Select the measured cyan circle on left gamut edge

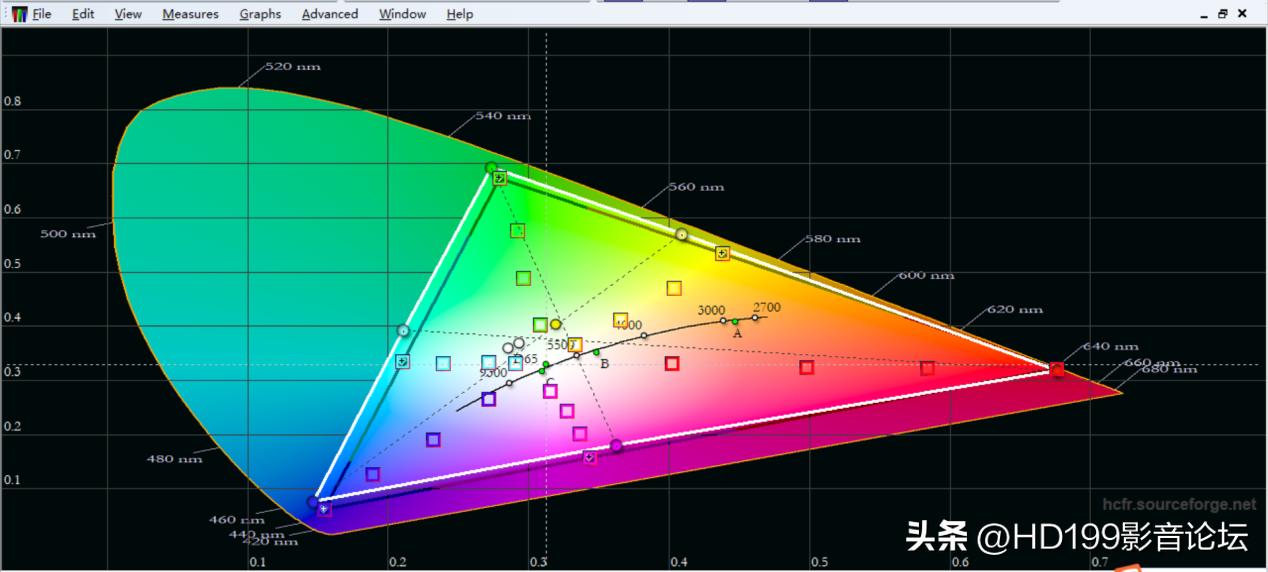pos(403,330)
